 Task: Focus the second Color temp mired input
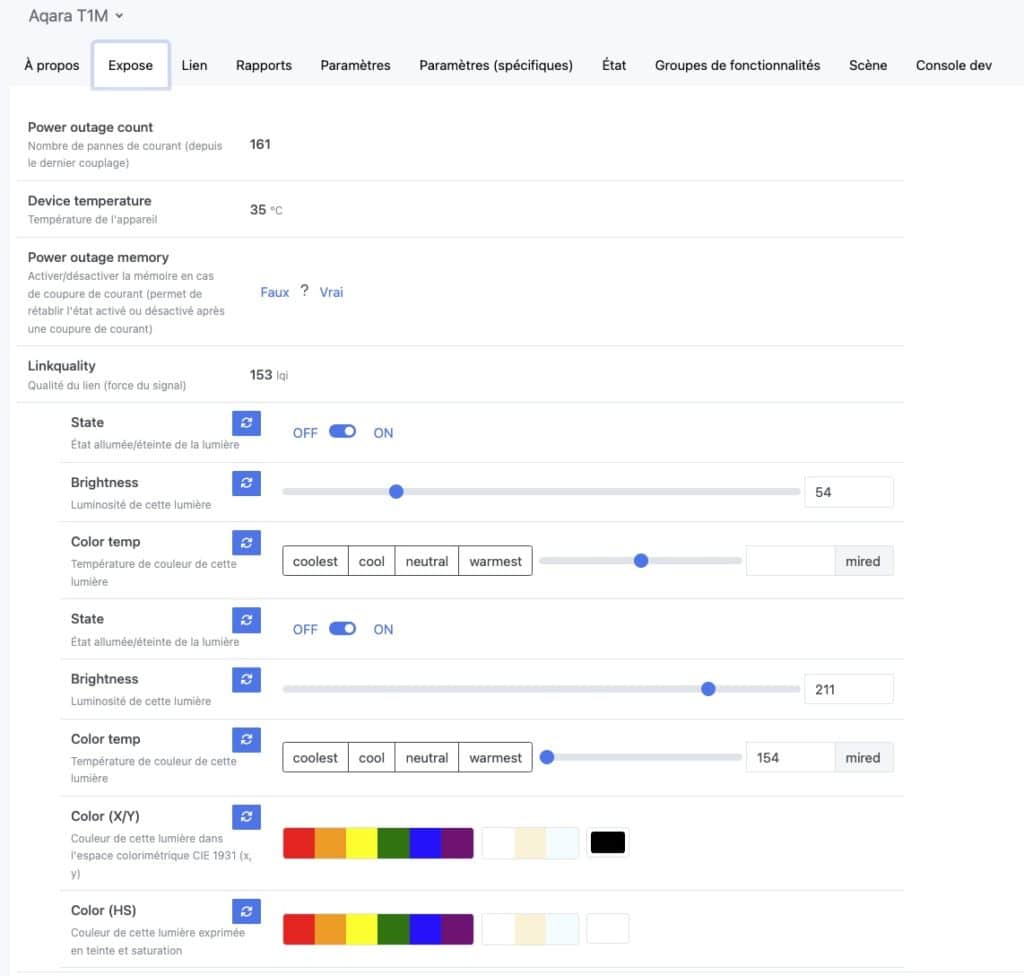790,758
